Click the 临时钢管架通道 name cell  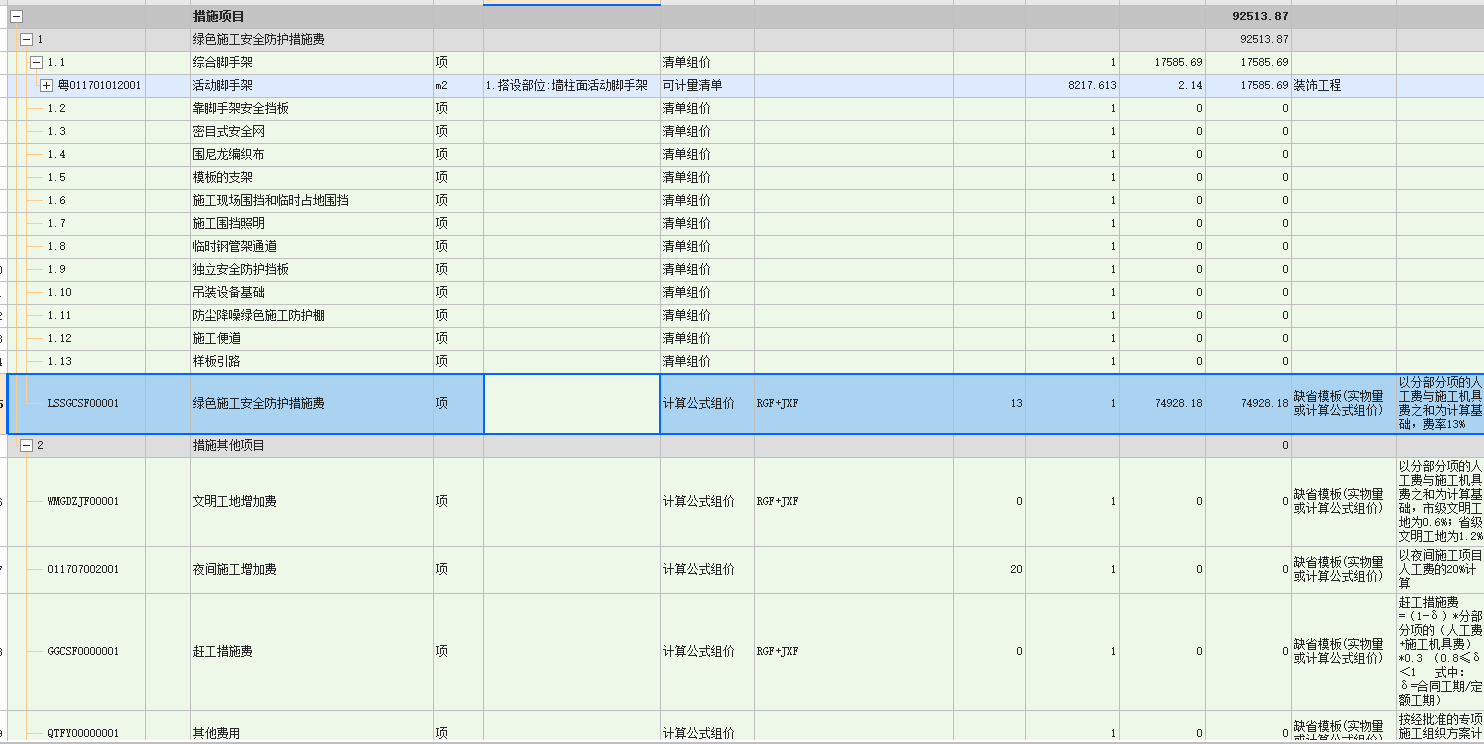pos(235,247)
